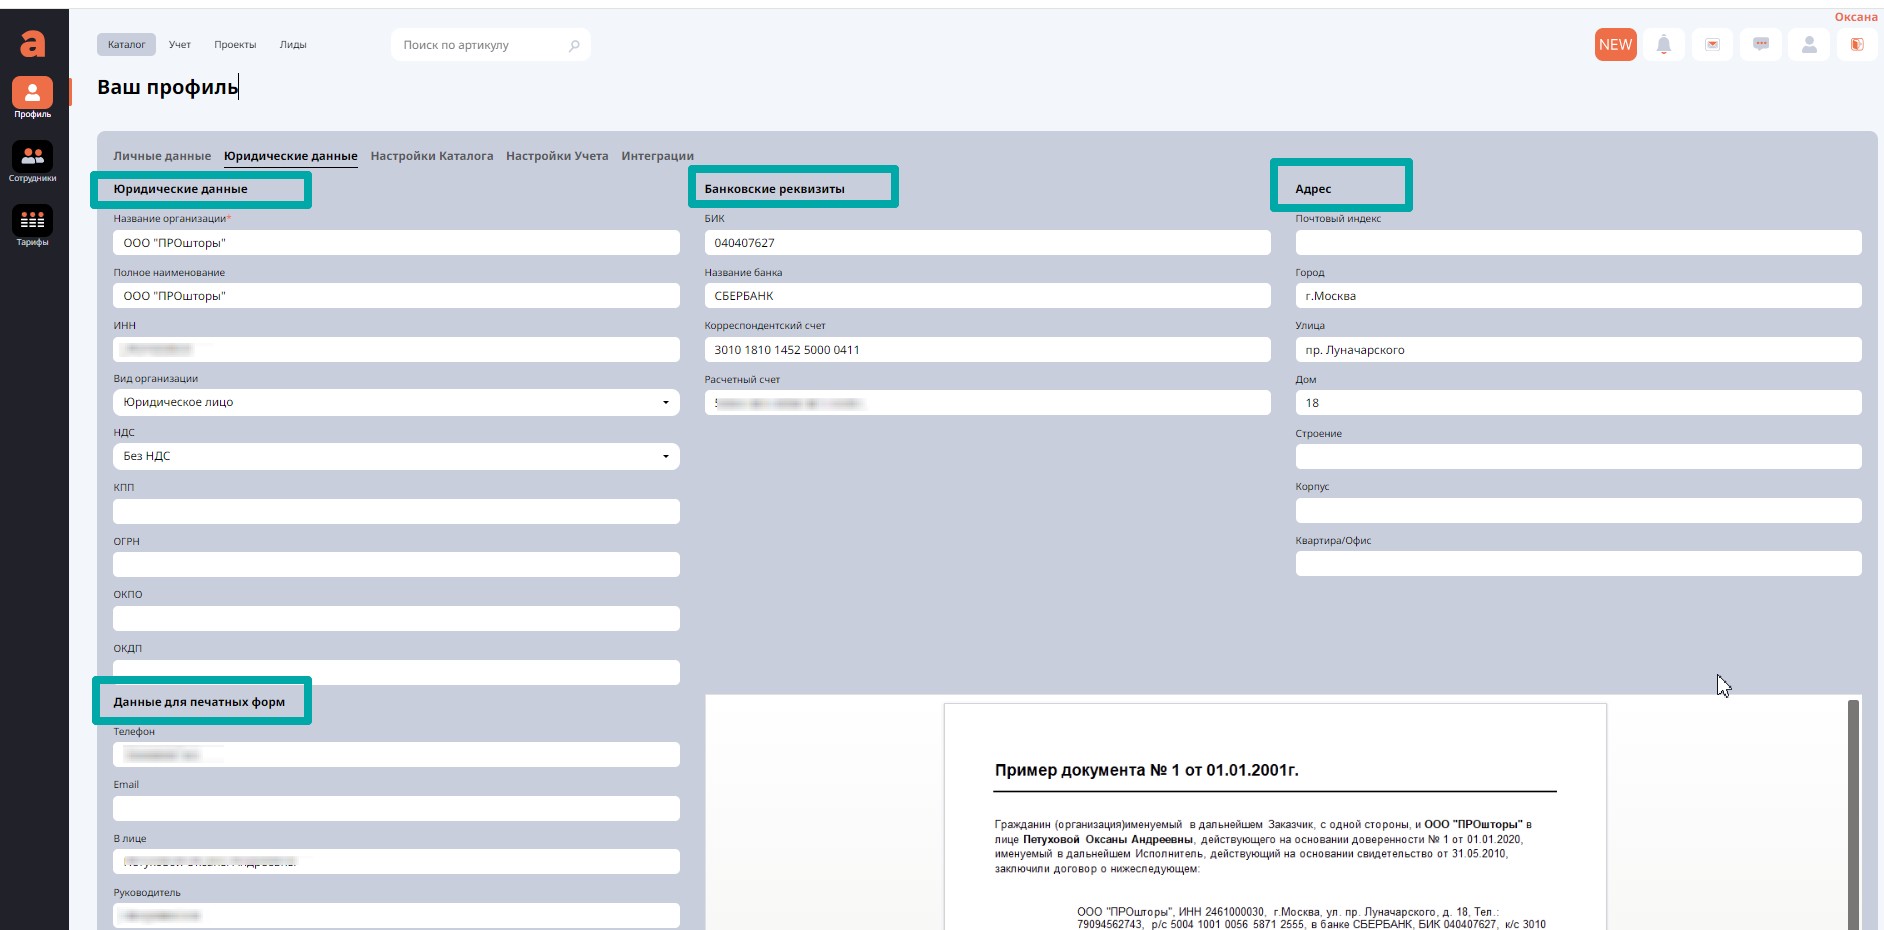Click the orange 'a' logo
This screenshot has width=1884, height=930.
pos(33,43)
